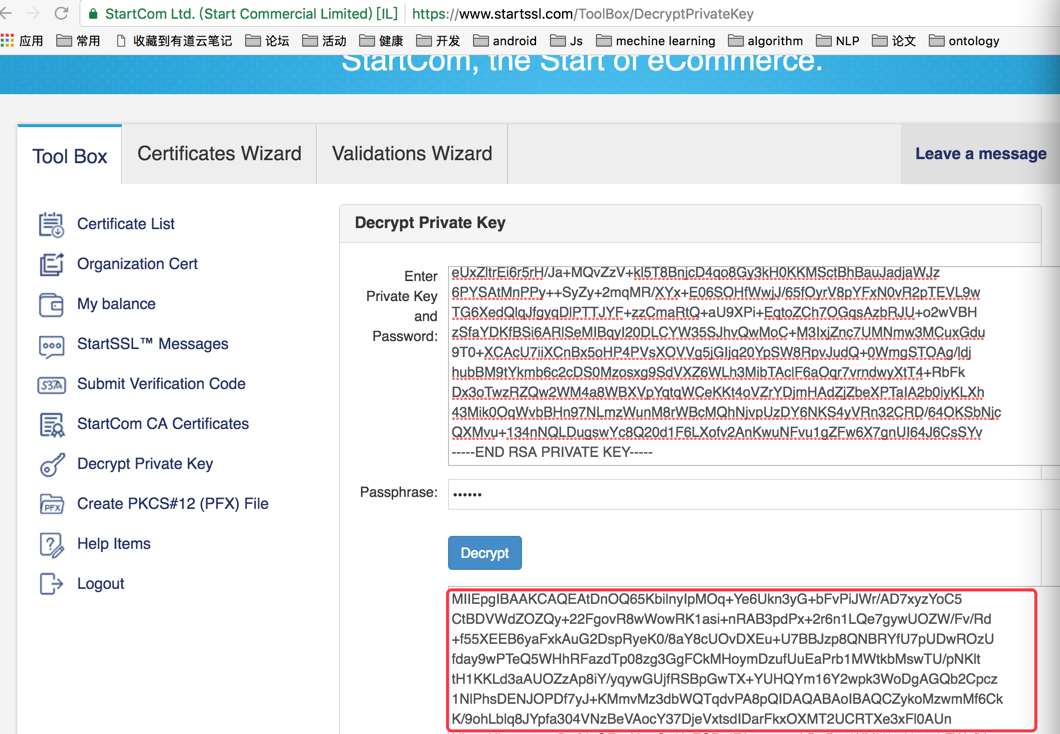The height and width of the screenshot is (734, 1060).
Task: Open the 开发 bookmarks folder
Action: (437, 41)
